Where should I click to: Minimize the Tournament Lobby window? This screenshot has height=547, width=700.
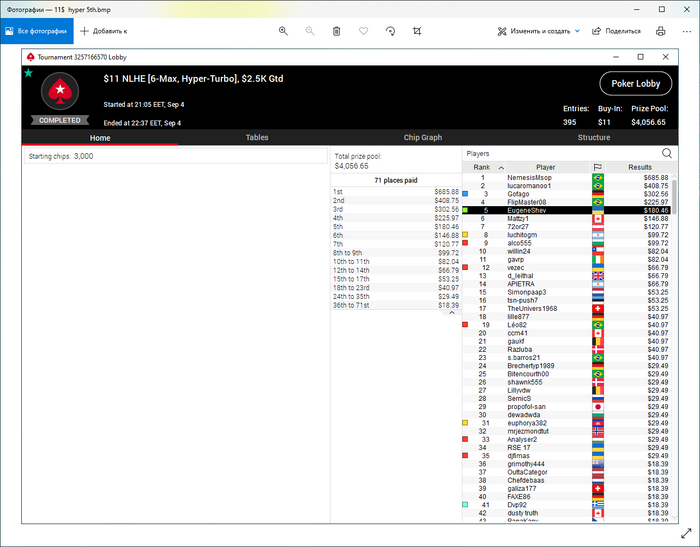pyautogui.click(x=616, y=57)
